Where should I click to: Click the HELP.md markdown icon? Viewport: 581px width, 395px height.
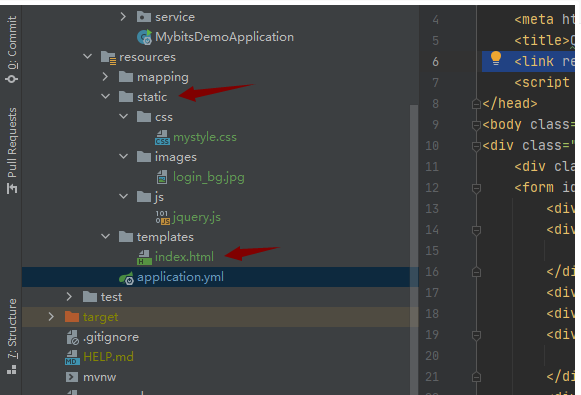[72, 358]
